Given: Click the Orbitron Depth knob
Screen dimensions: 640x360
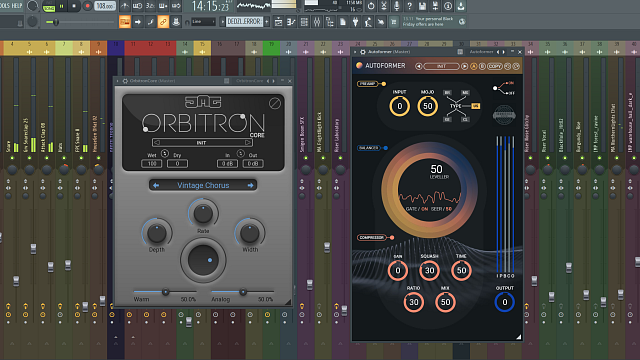Looking at the screenshot, I should (x=157, y=233).
